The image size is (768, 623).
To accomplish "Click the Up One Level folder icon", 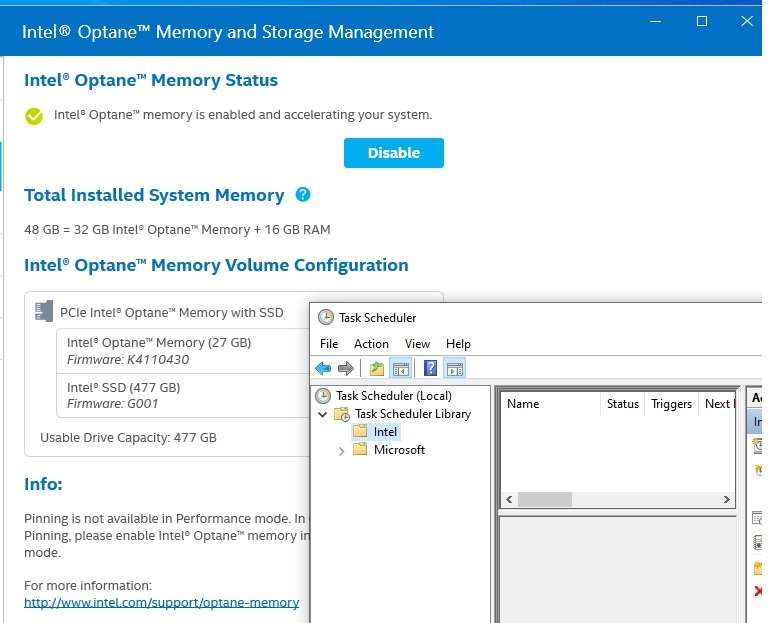I will click(376, 368).
